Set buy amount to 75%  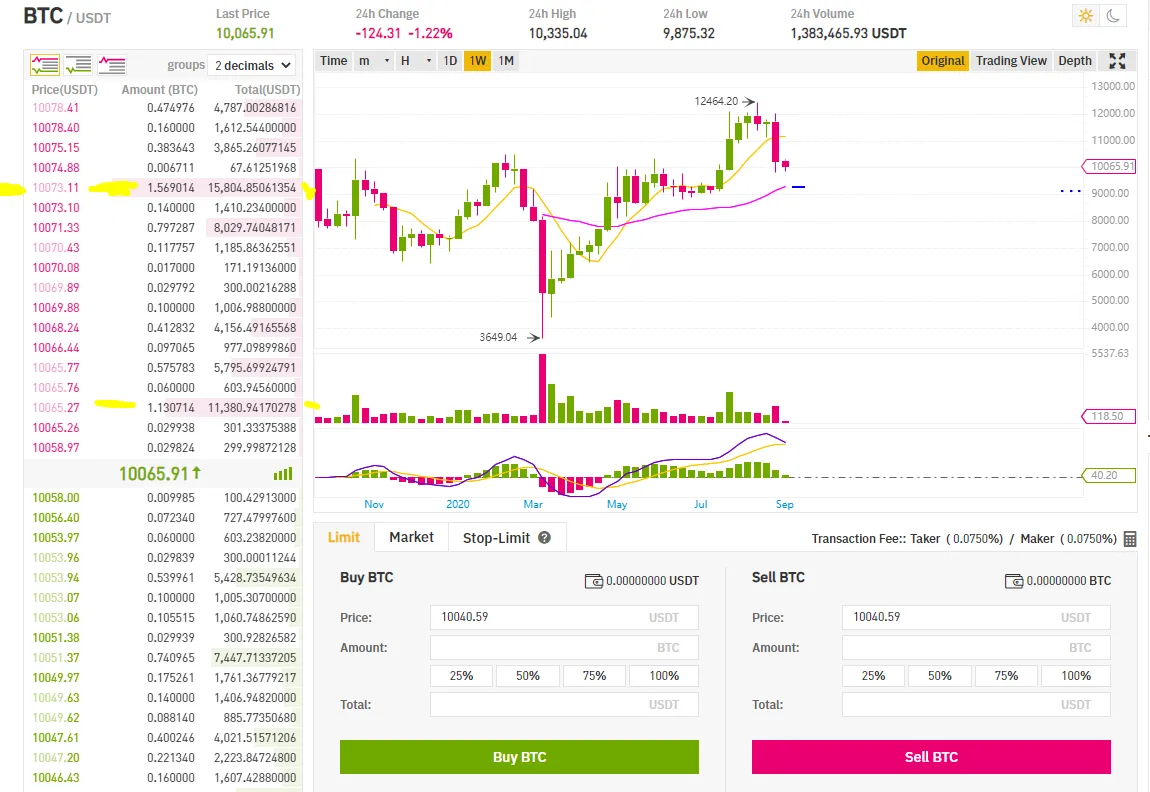pos(594,675)
